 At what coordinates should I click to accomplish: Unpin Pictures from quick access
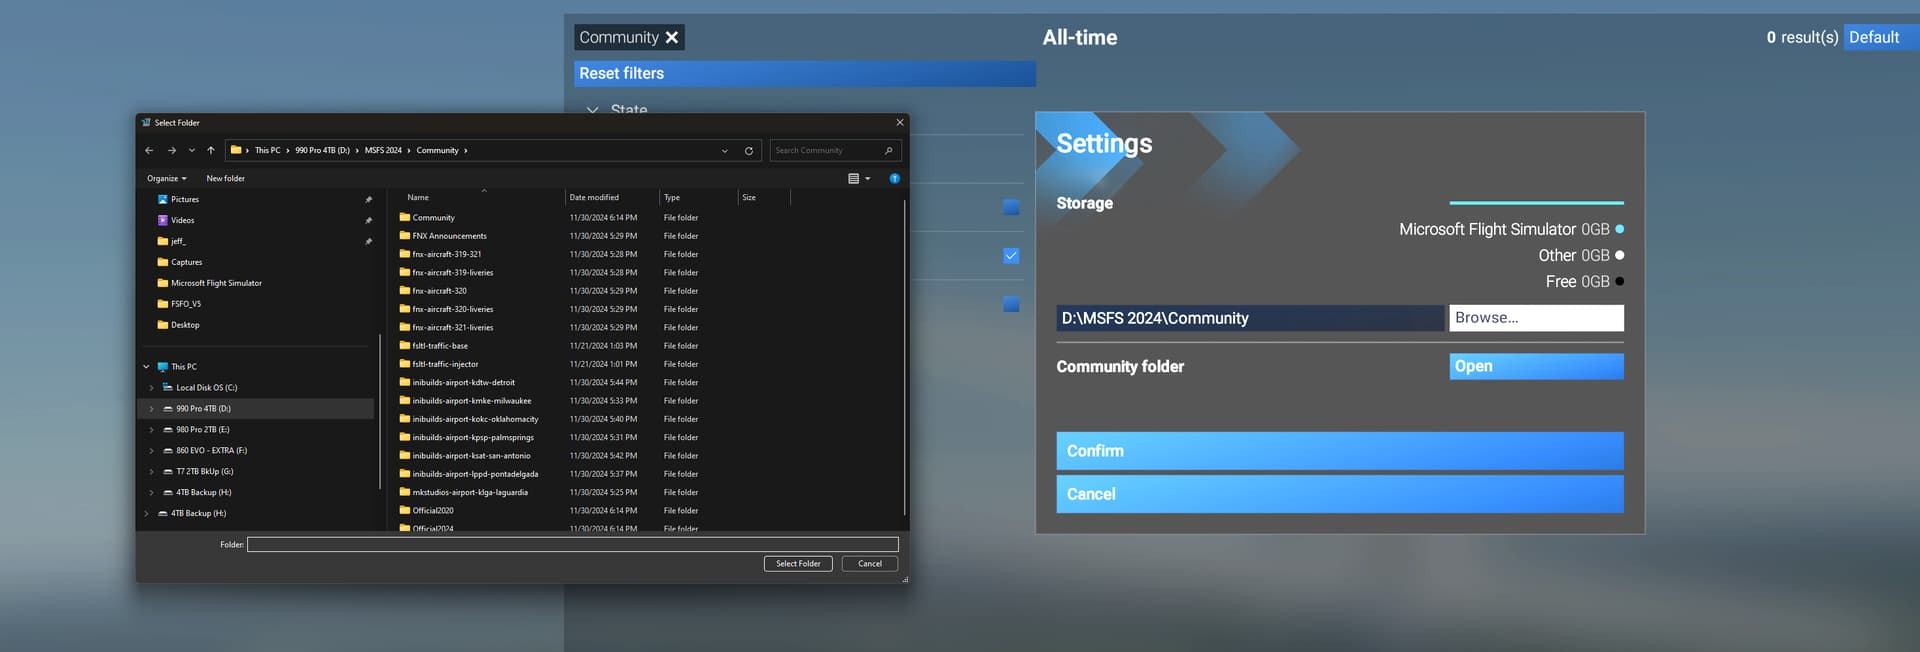click(x=368, y=200)
